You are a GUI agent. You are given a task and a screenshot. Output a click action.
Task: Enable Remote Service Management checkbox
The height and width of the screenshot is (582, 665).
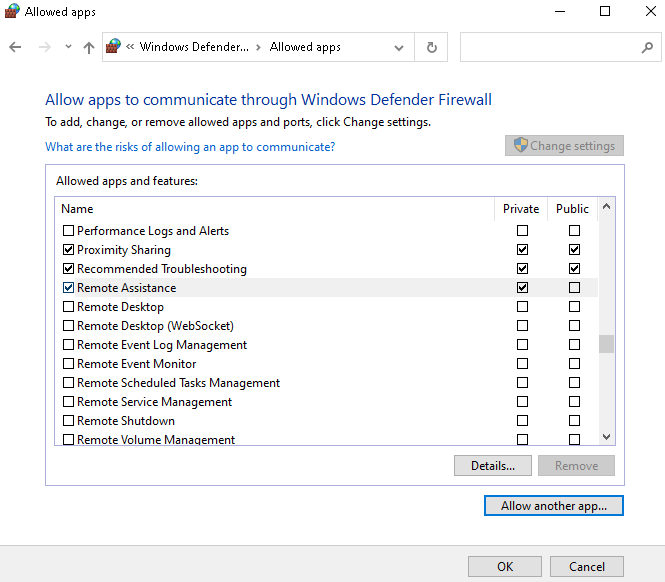[x=68, y=401]
